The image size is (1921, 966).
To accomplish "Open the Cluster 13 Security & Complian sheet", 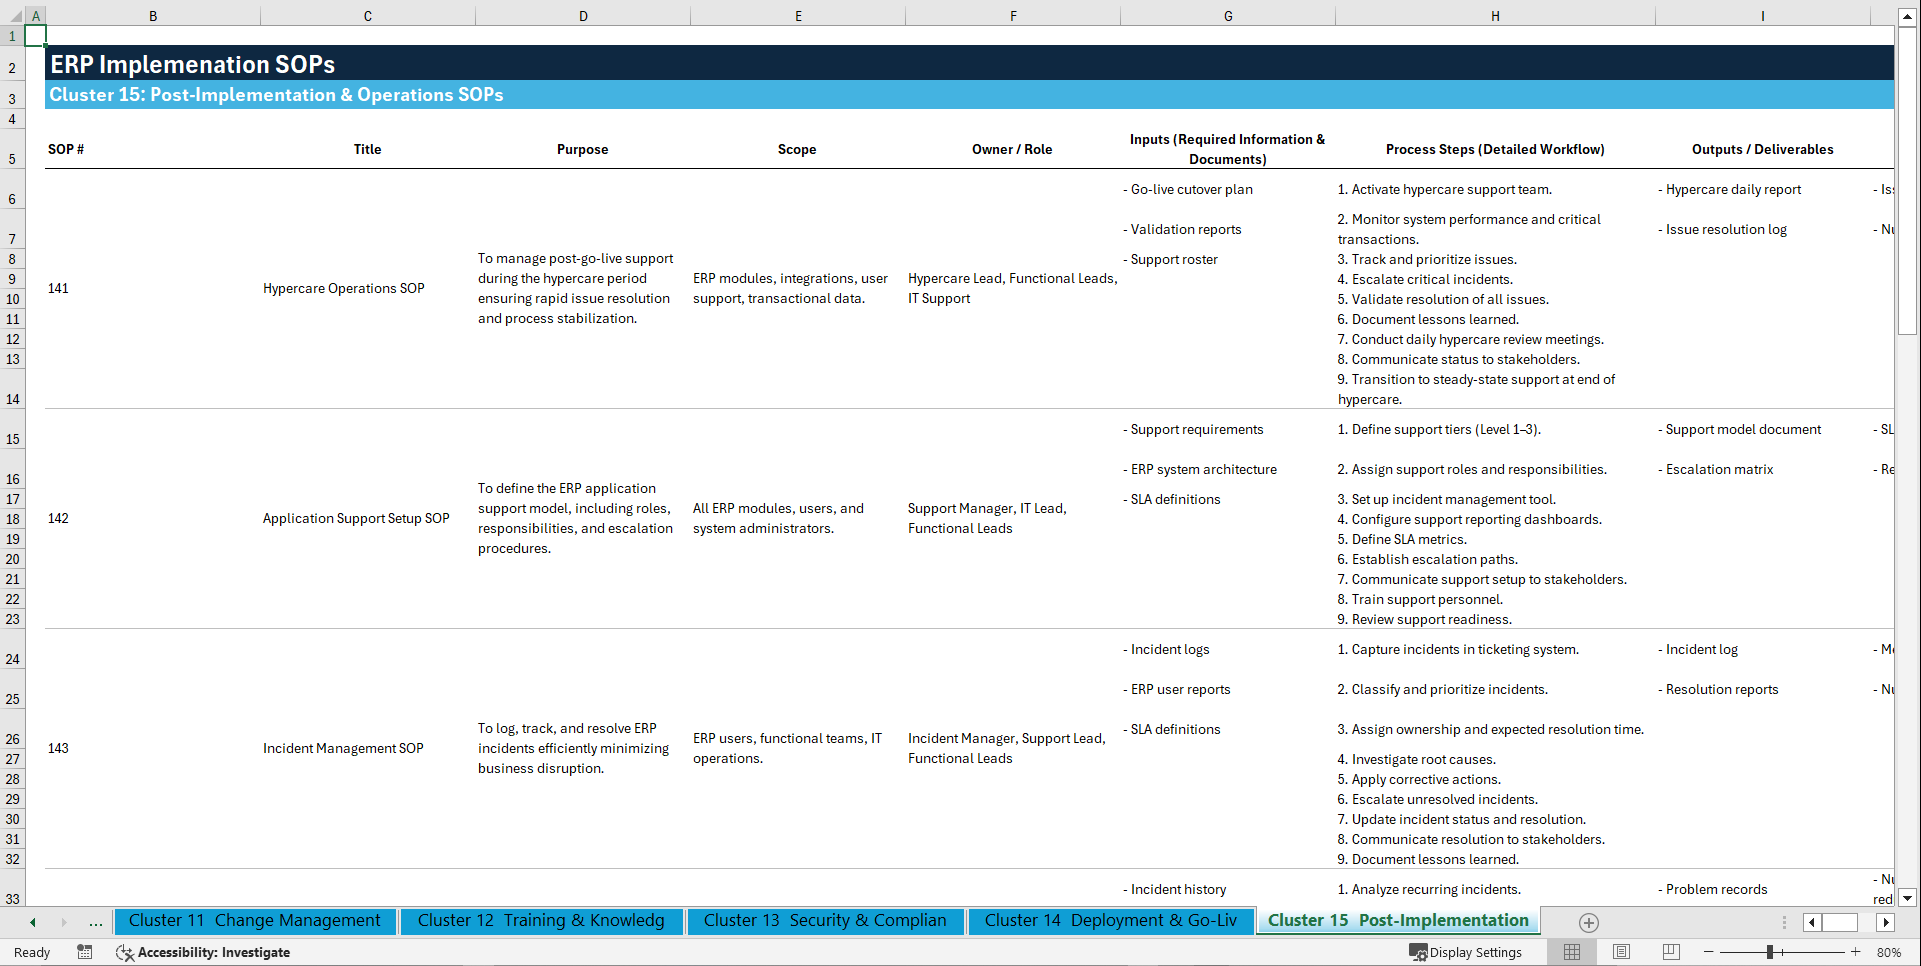I will pyautogui.click(x=825, y=921).
